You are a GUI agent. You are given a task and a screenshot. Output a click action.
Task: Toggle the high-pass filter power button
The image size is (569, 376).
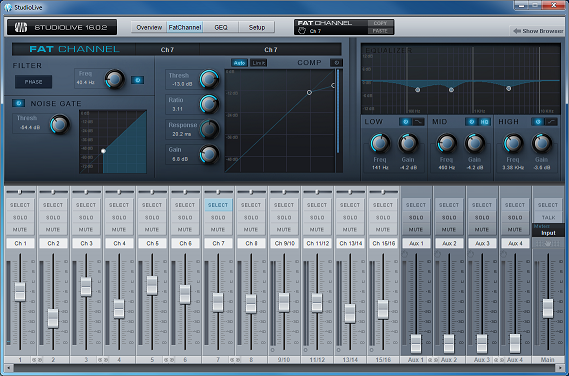pos(137,80)
